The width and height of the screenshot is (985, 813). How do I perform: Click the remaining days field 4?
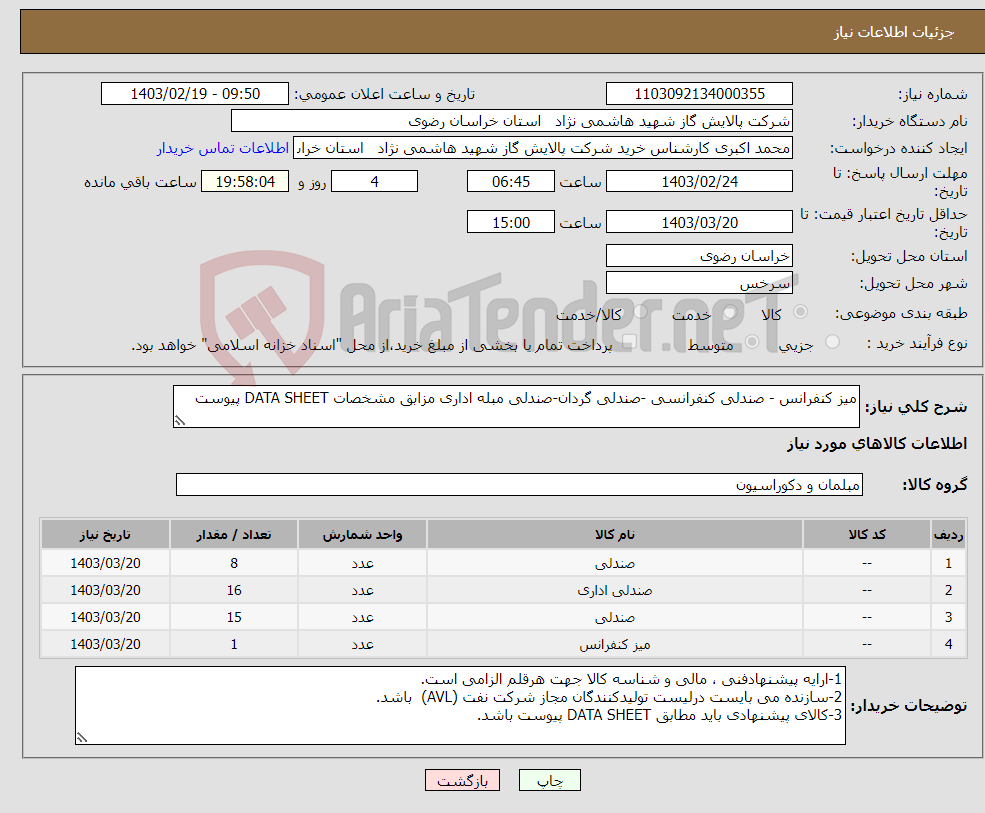click(374, 182)
